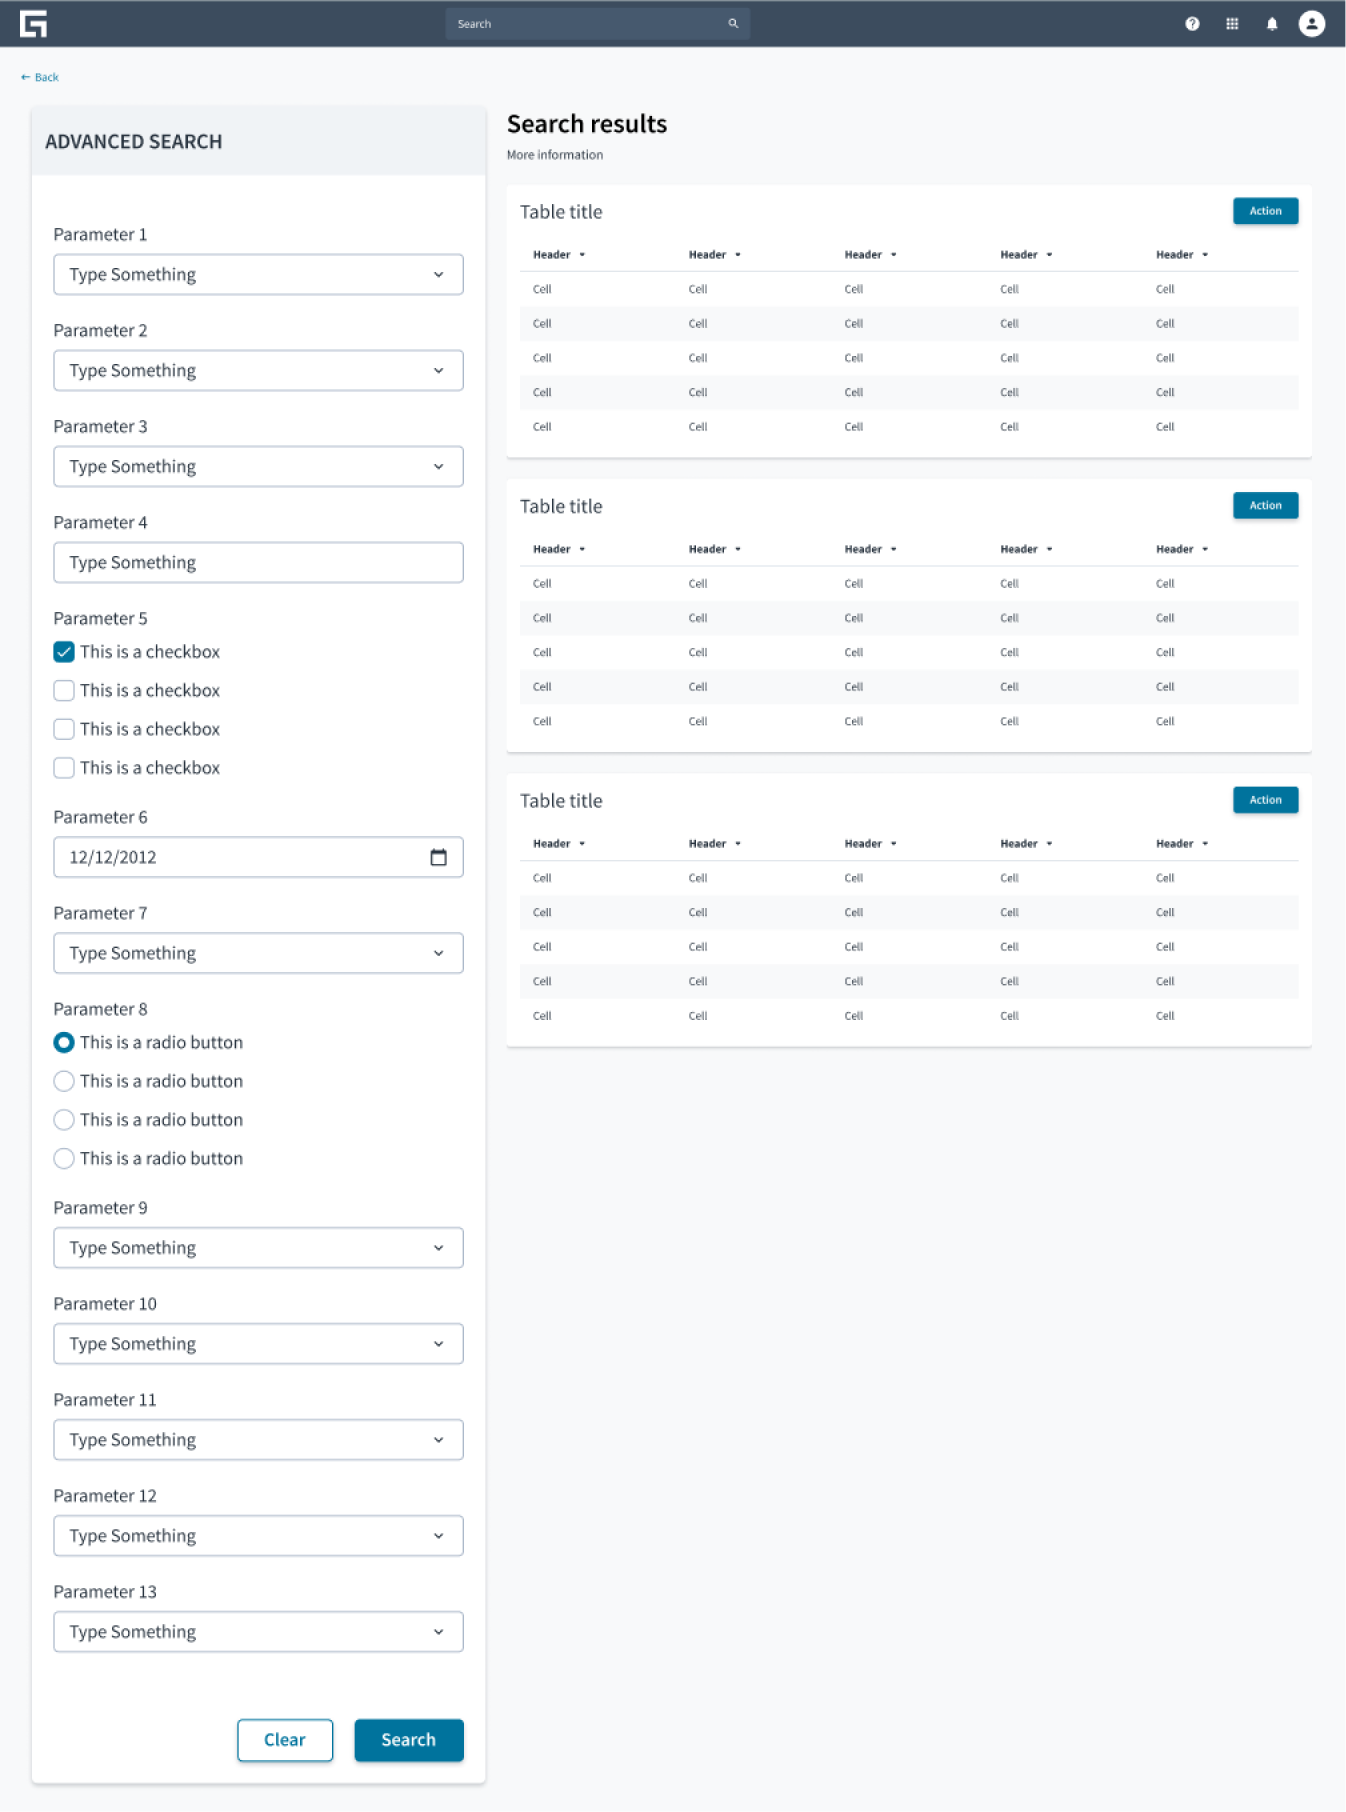Open the user profile avatar icon
The image size is (1346, 1812).
(1312, 23)
